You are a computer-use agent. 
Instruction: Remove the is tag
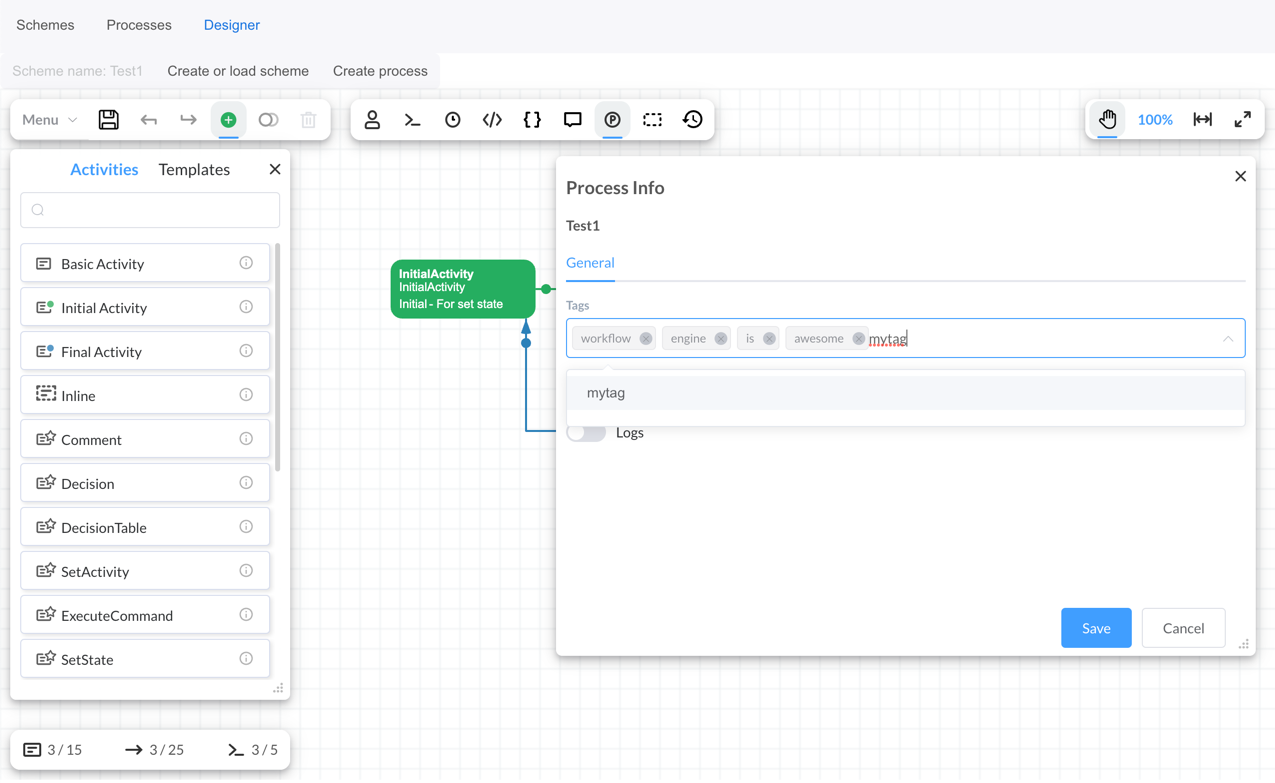(x=769, y=339)
